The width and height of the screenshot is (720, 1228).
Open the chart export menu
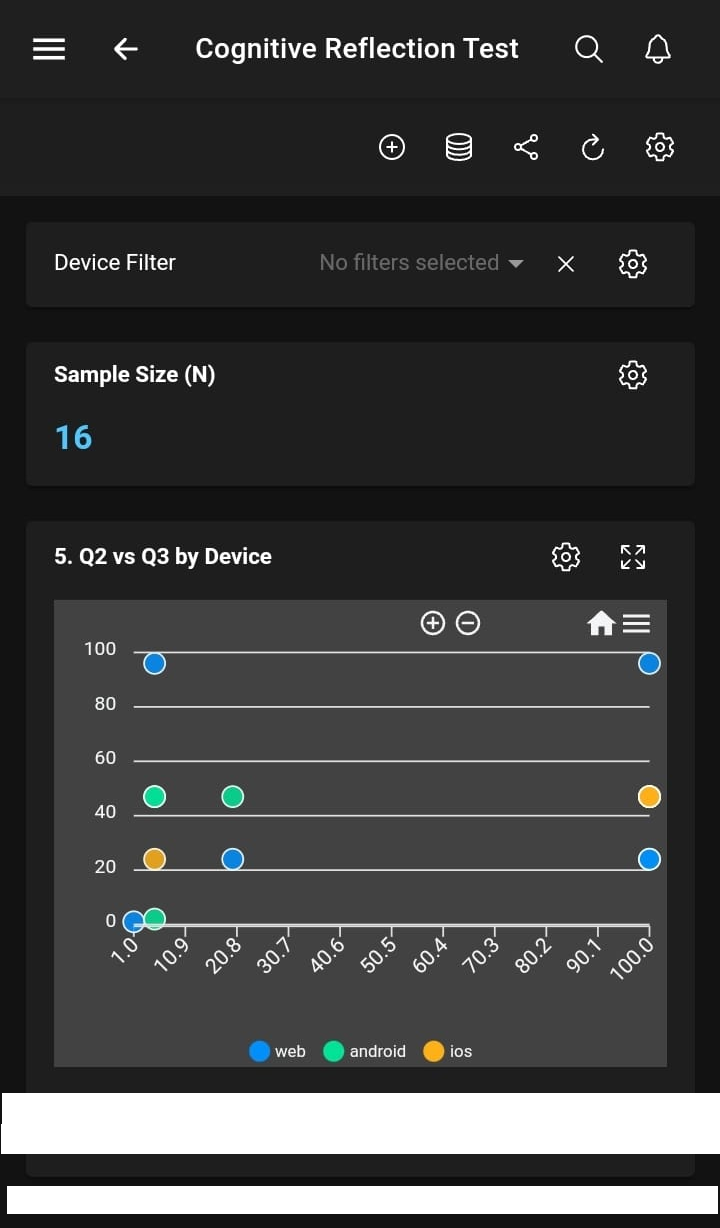click(637, 623)
